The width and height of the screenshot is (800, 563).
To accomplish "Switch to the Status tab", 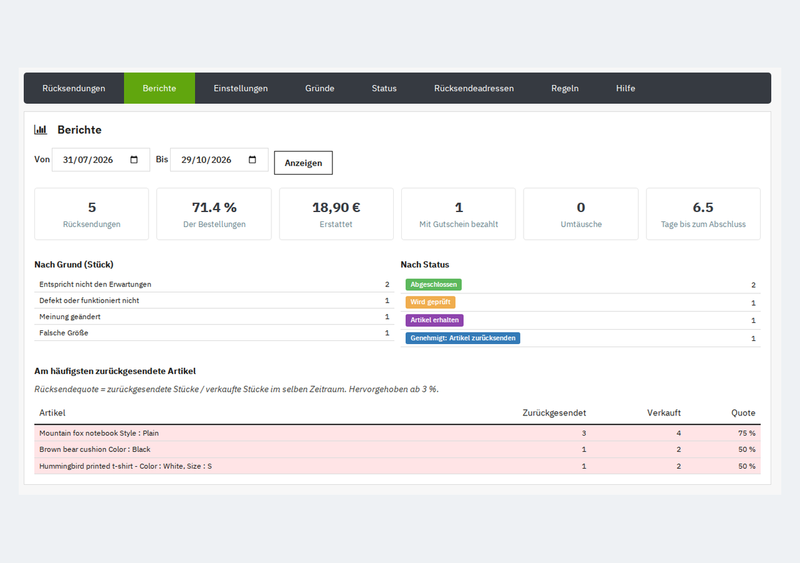I will tap(384, 88).
